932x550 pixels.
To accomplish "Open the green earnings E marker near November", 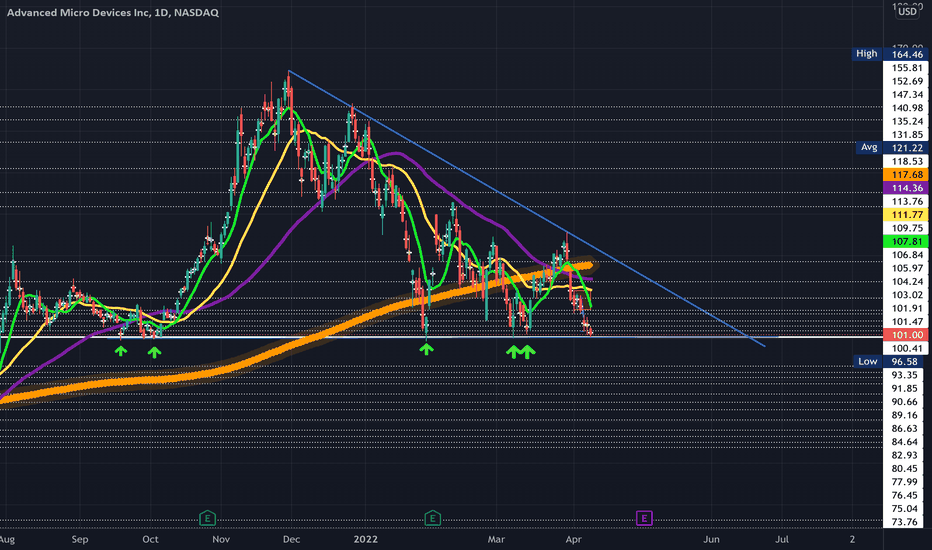I will click(x=207, y=518).
